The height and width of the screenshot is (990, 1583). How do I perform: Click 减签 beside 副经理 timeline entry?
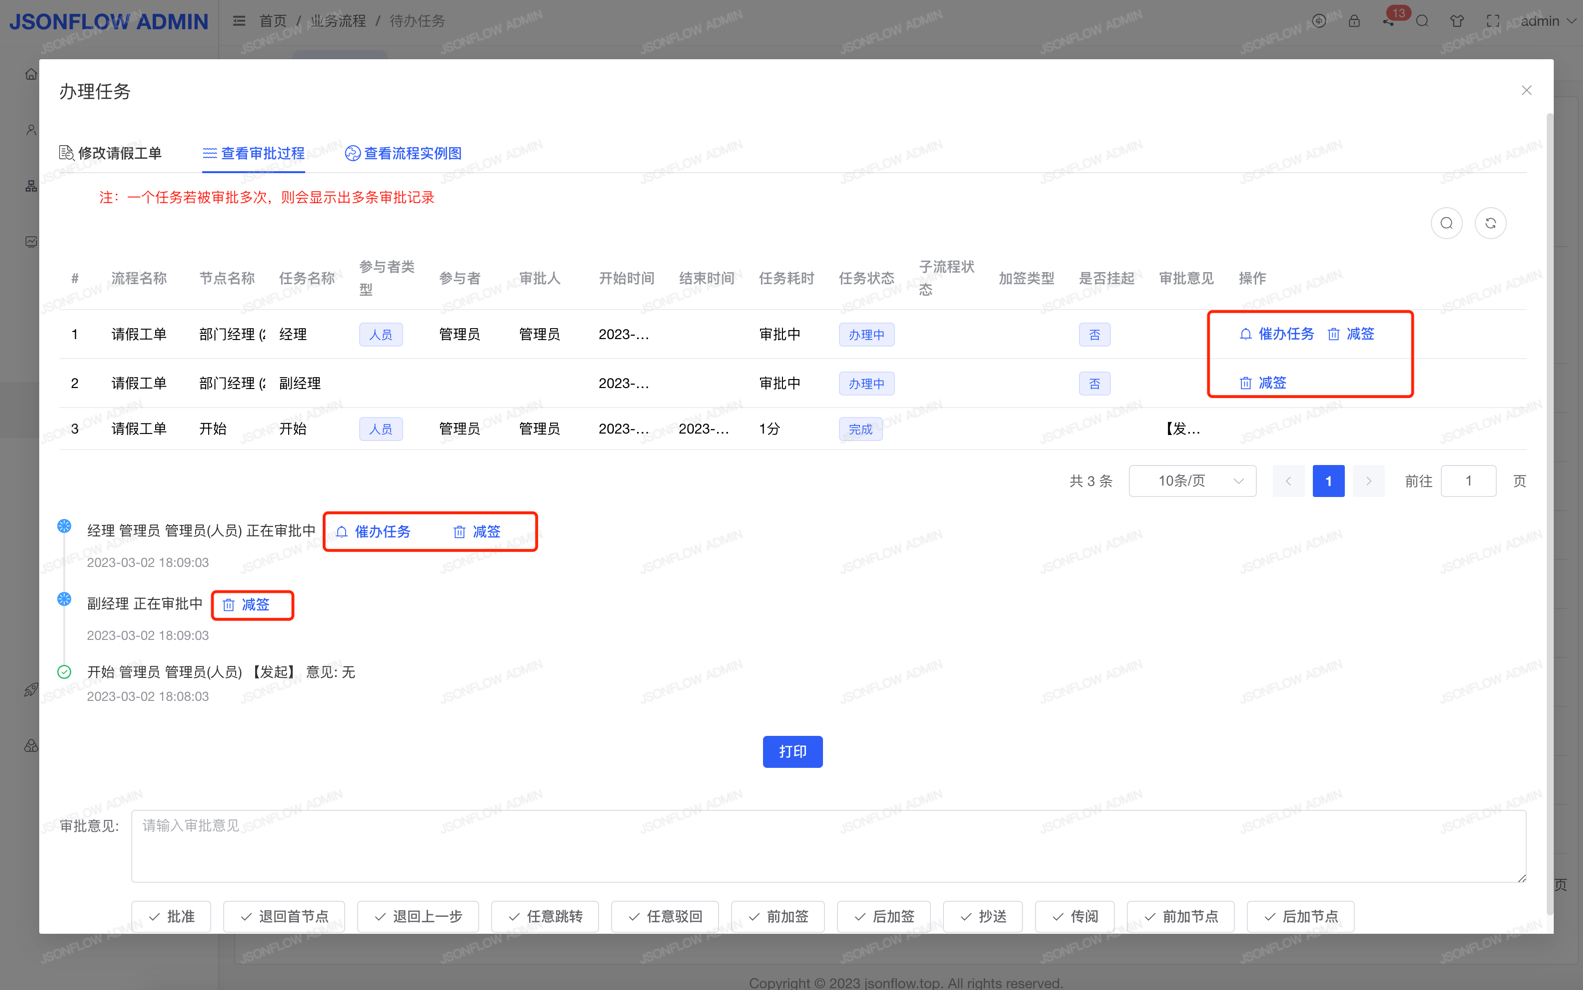point(246,605)
